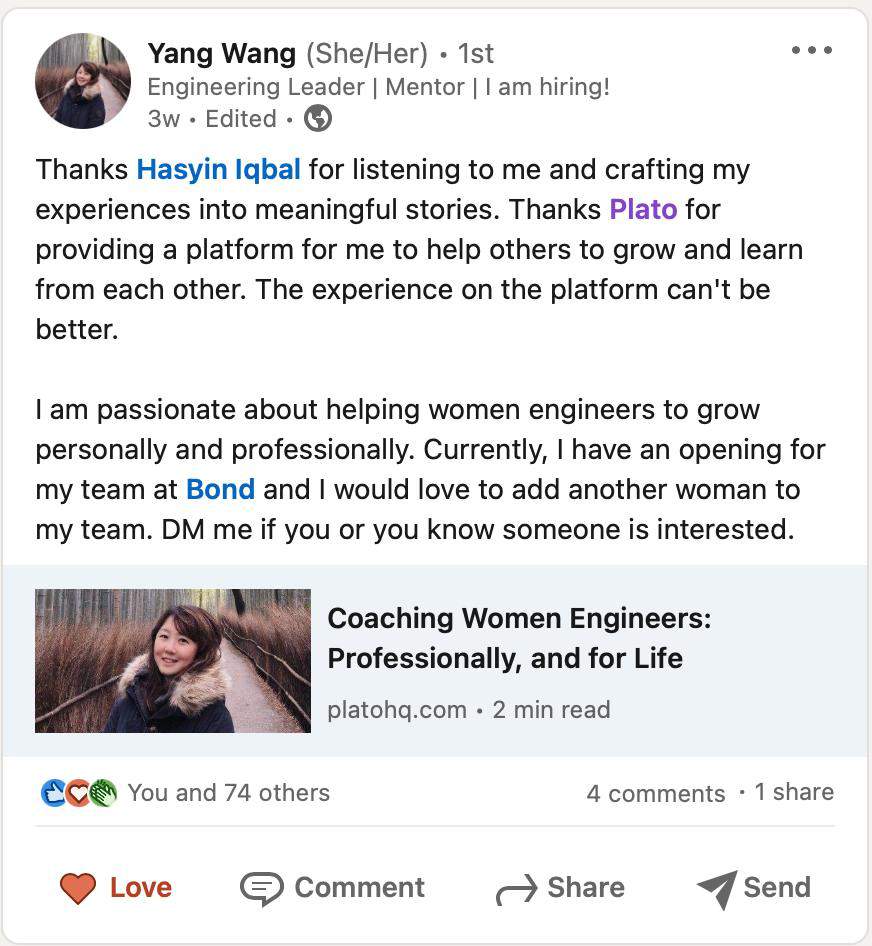The image size is (872, 946).
Task: View the 1 share details
Action: (x=794, y=792)
